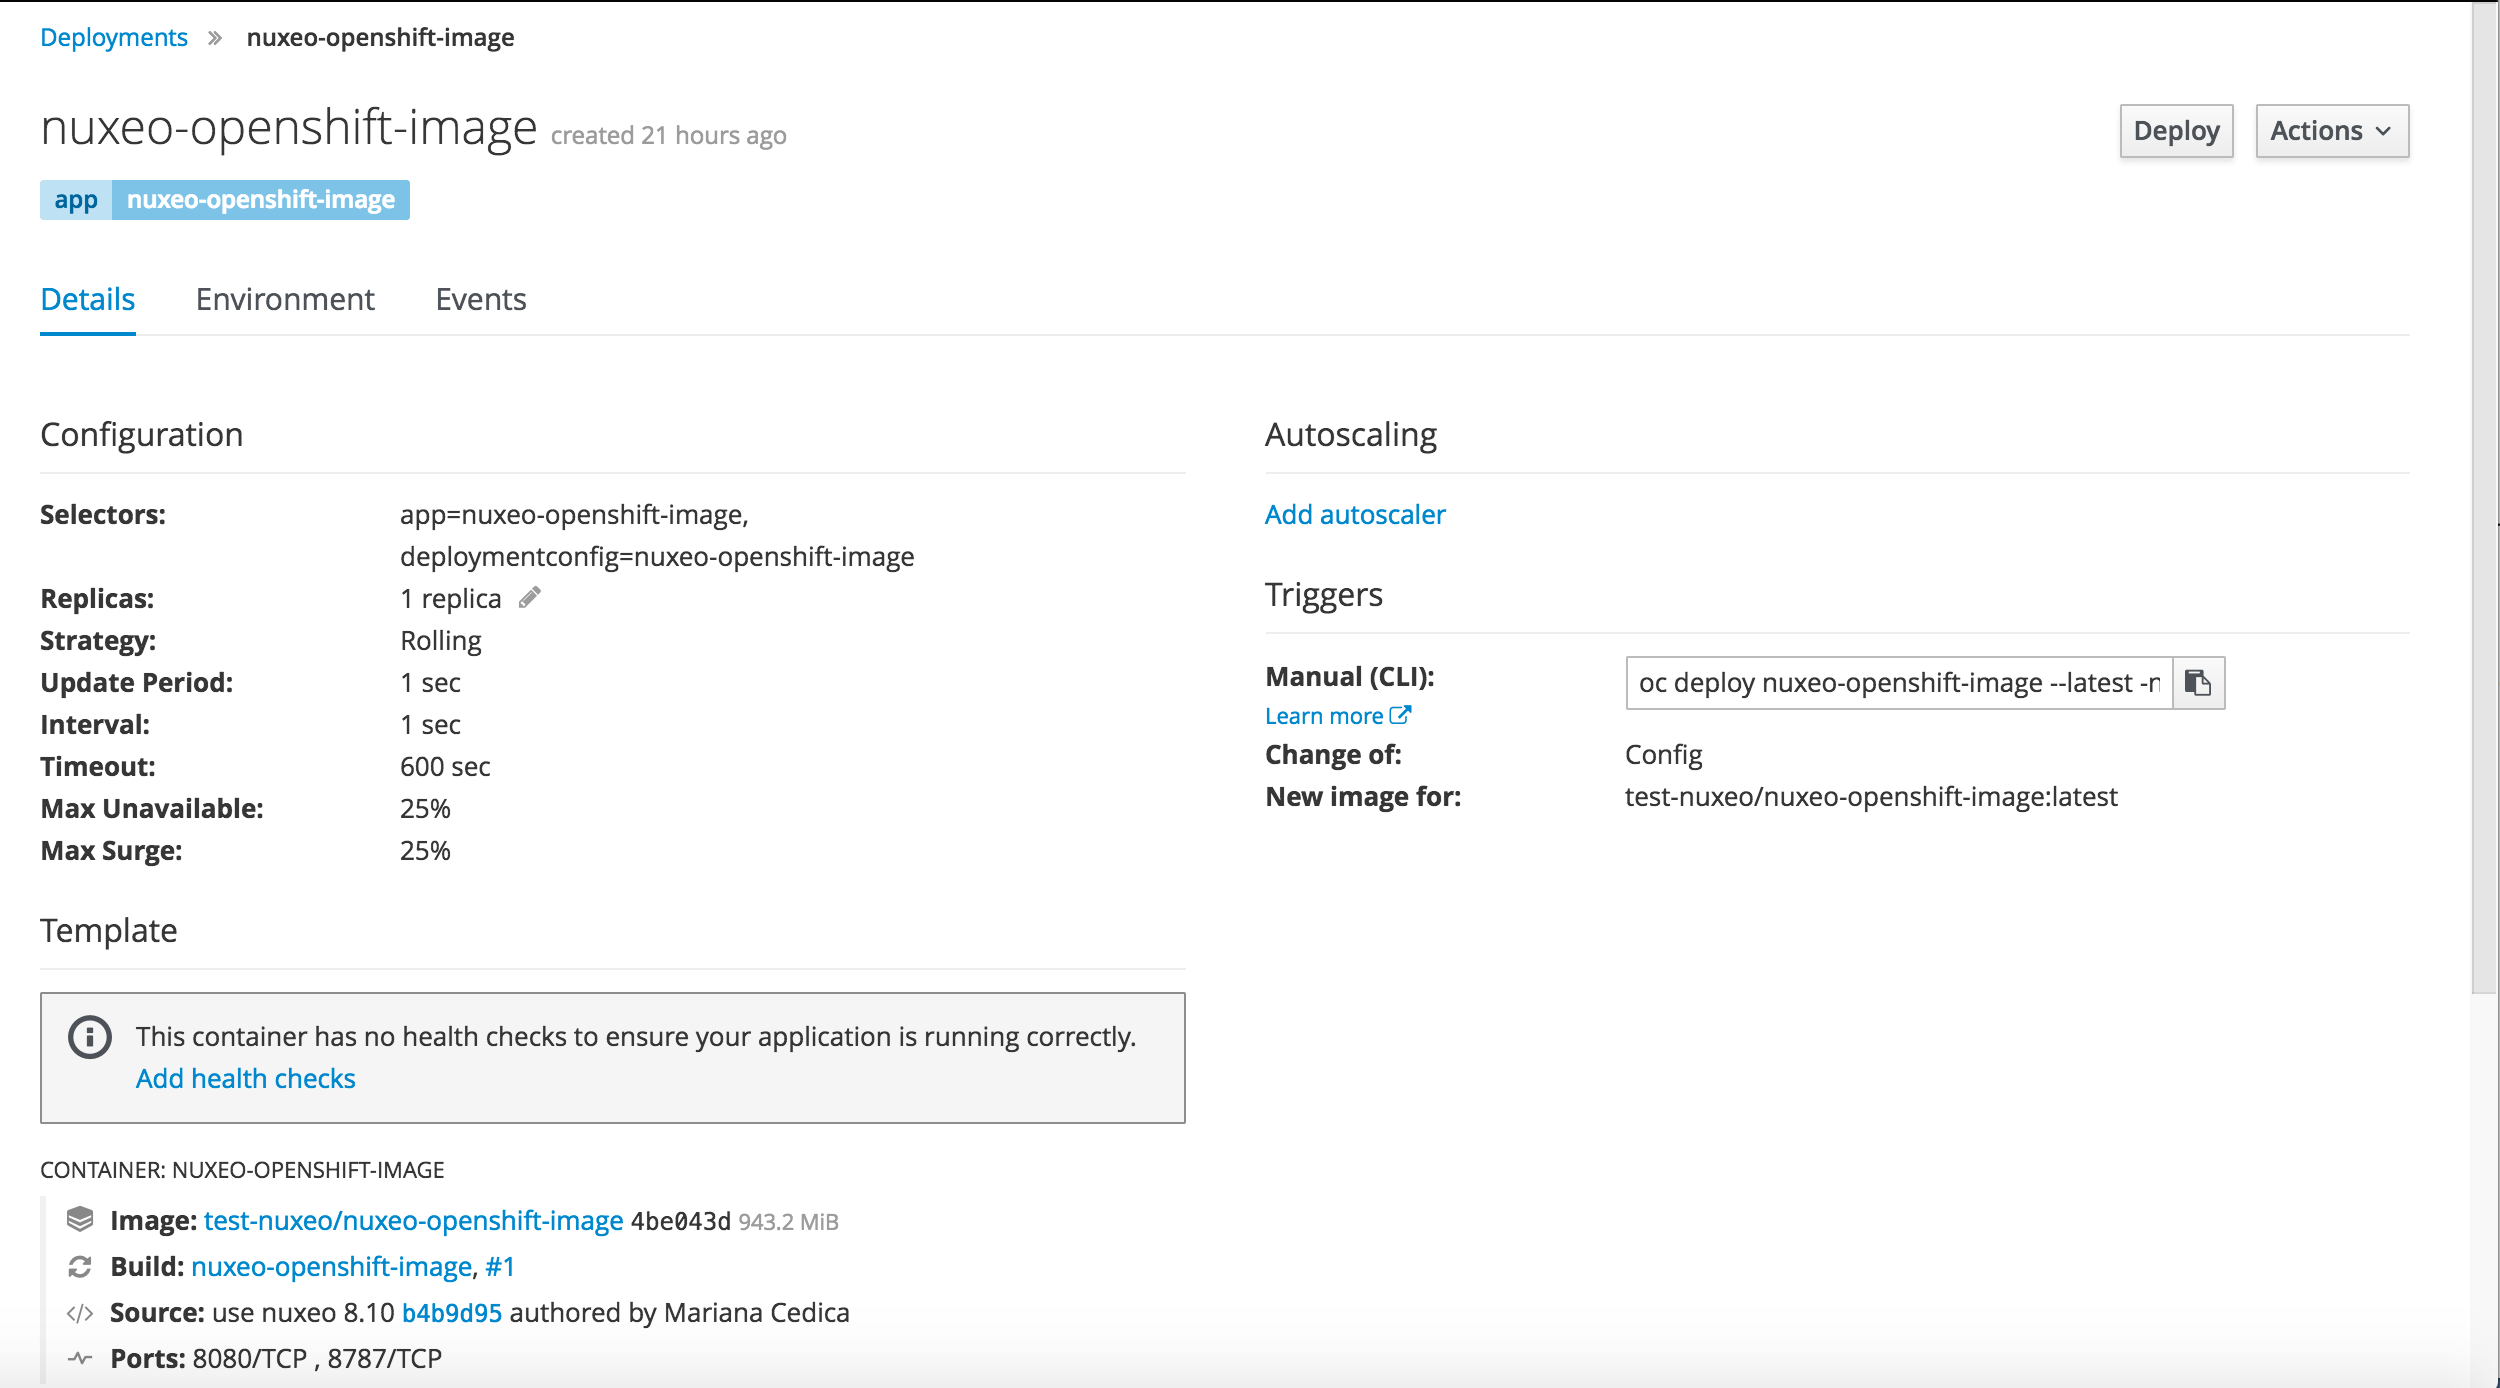This screenshot has width=2500, height=1388.
Task: Click the Max Surge '25%' value
Action: click(x=425, y=850)
